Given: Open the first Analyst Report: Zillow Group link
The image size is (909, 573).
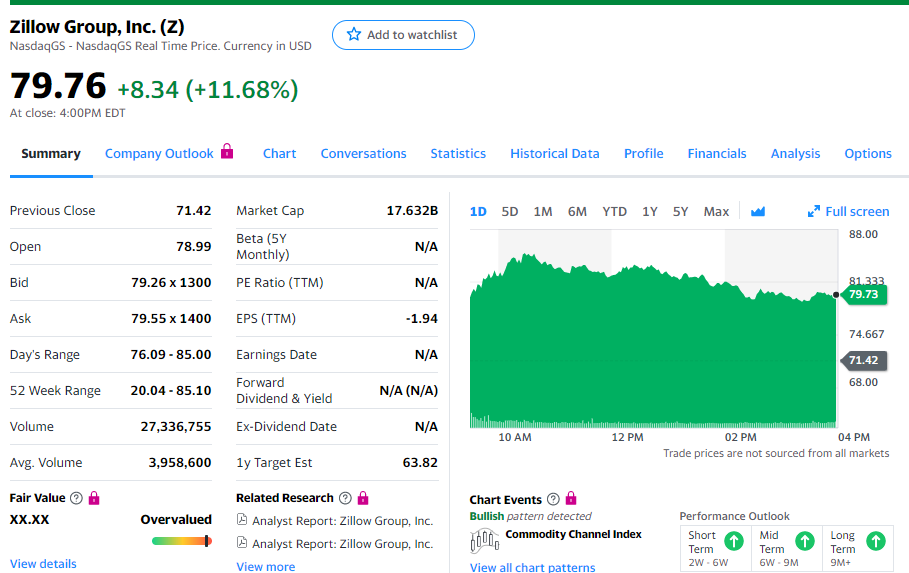Looking at the screenshot, I should click(x=342, y=521).
